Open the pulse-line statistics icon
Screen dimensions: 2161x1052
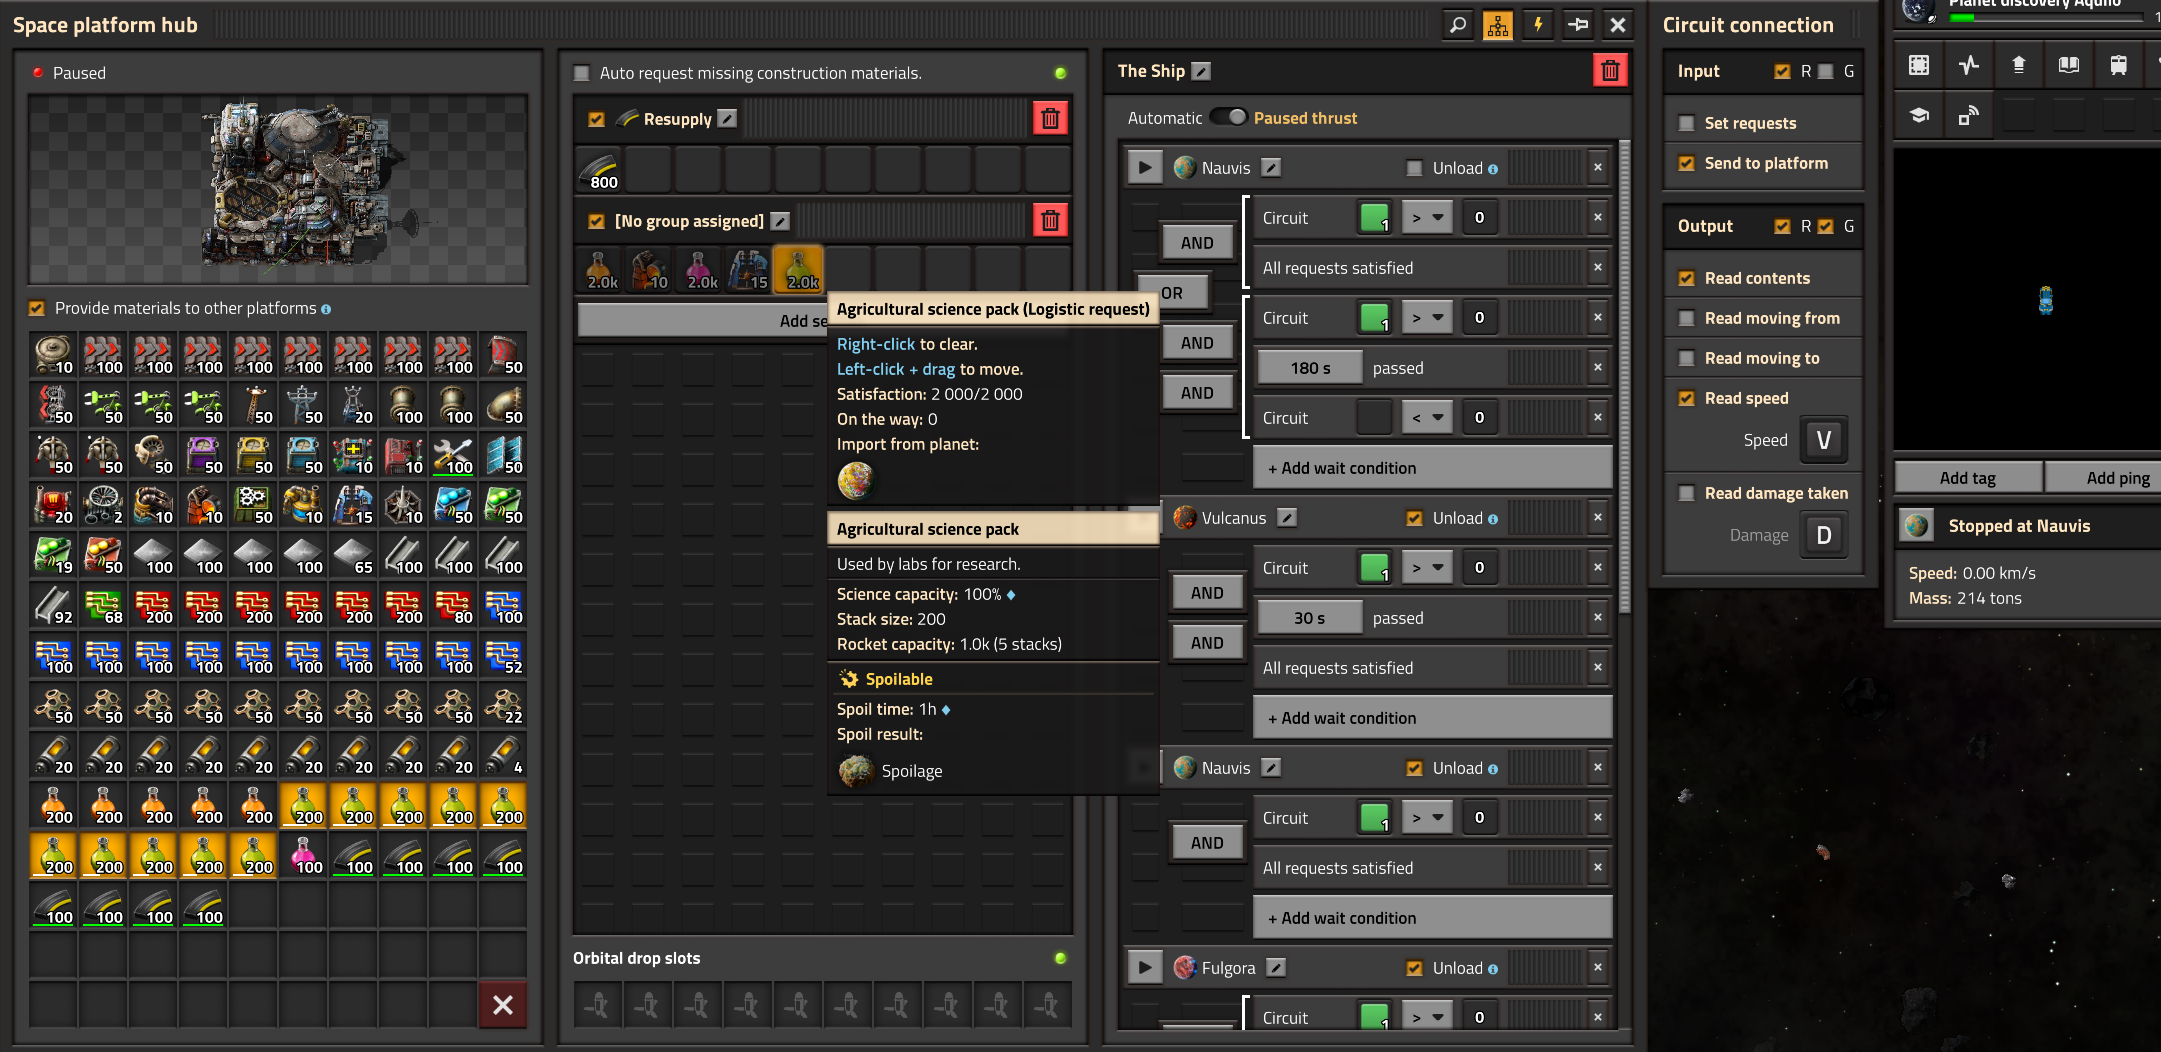click(x=1969, y=65)
